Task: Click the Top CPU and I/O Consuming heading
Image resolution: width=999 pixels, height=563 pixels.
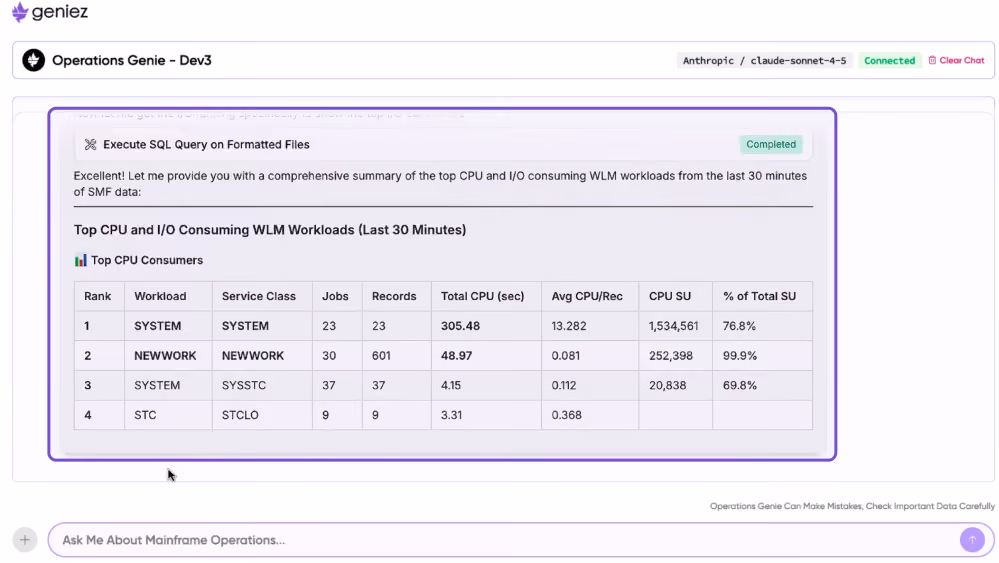Action: coord(270,230)
